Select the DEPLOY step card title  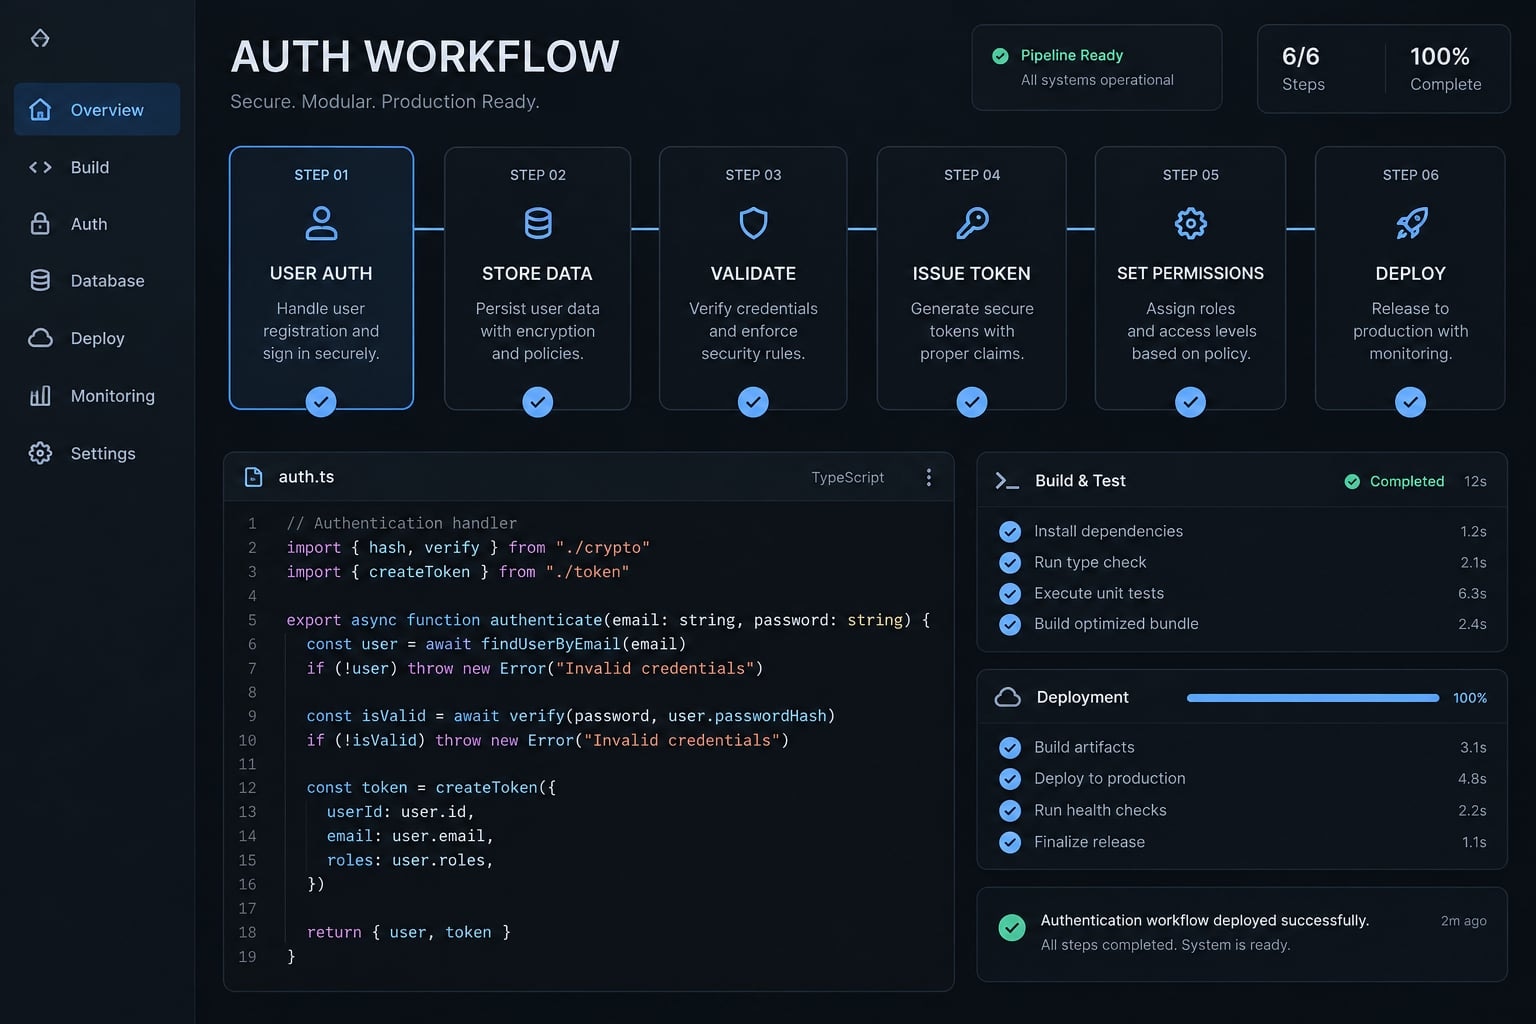coord(1411,273)
